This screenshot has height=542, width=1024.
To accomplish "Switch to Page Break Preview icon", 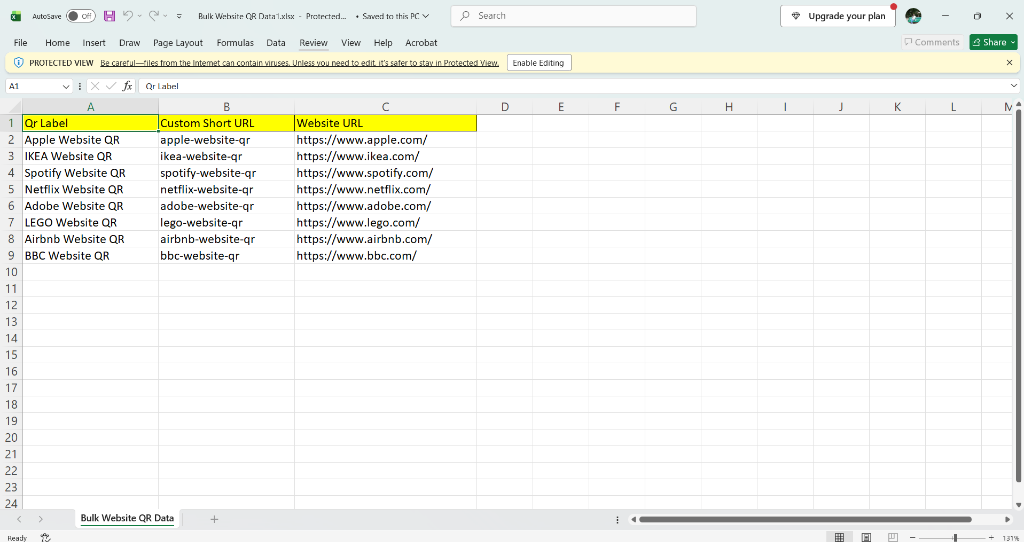I will click(893, 537).
